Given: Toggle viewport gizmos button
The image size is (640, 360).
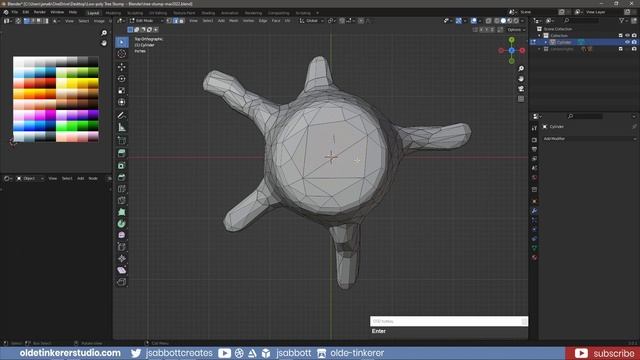Looking at the screenshot, I should point(459,21).
